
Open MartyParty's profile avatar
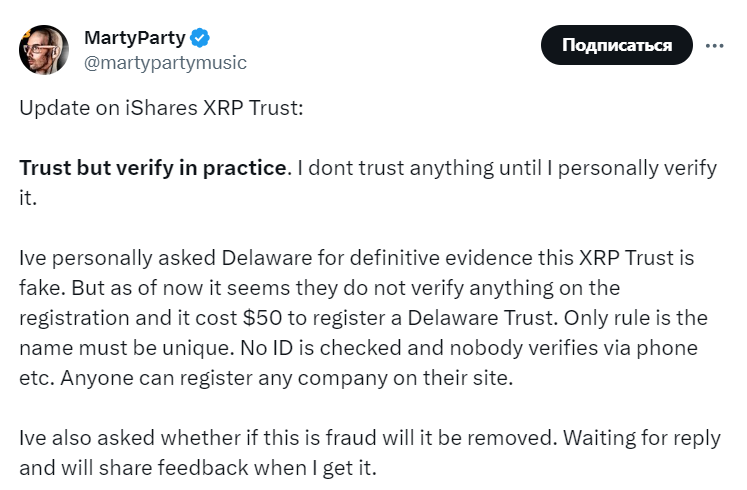click(x=44, y=50)
